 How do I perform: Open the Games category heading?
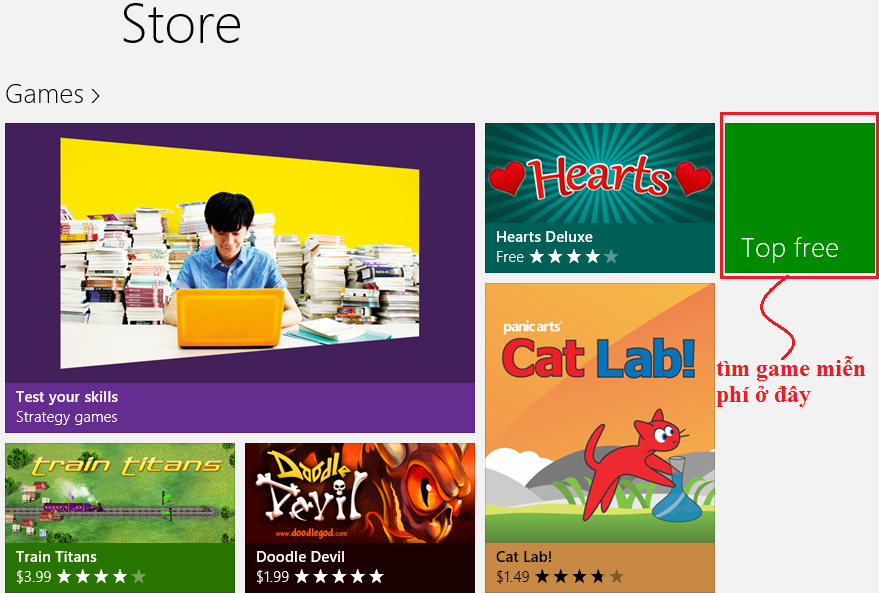pos(44,94)
